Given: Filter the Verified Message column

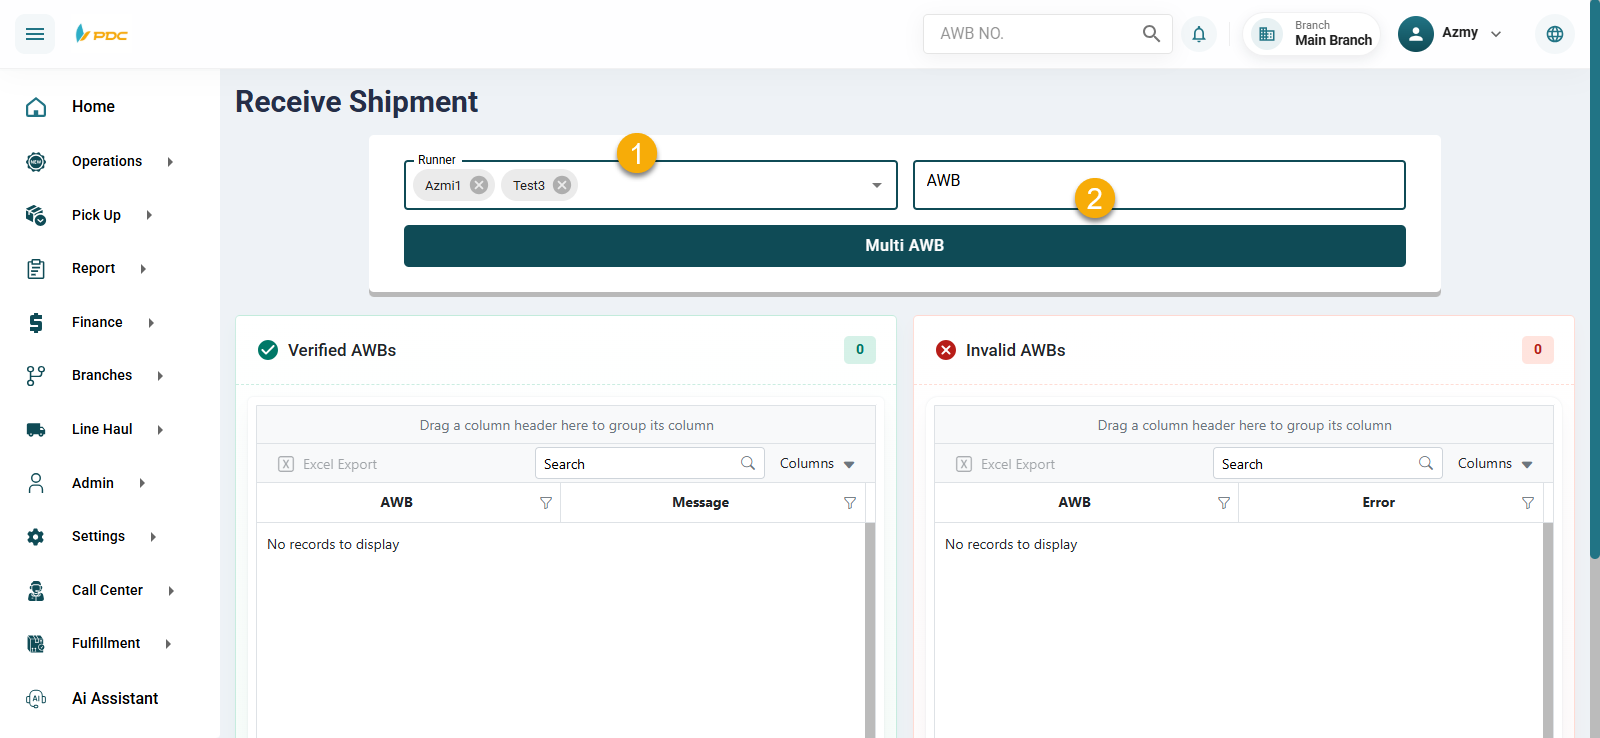Looking at the screenshot, I should [850, 503].
